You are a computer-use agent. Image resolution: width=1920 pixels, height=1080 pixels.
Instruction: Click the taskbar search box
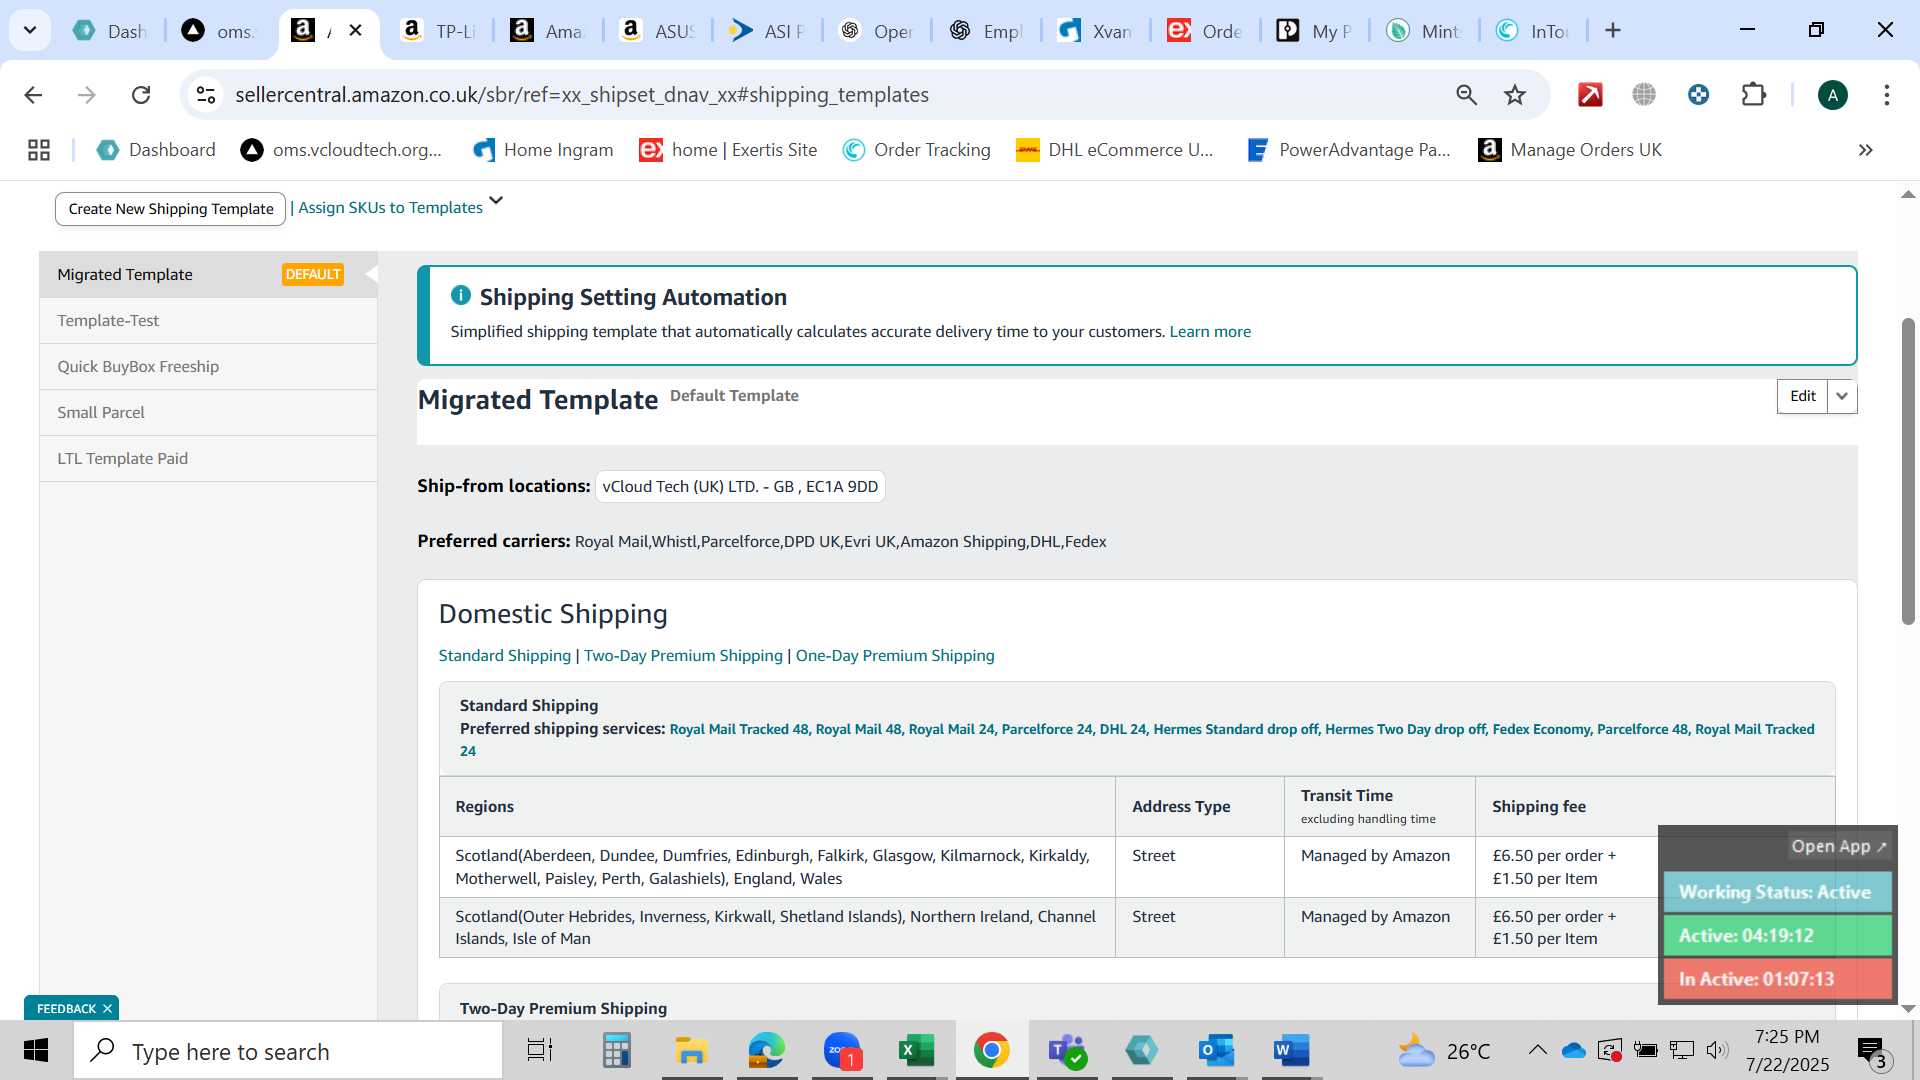tap(288, 1051)
